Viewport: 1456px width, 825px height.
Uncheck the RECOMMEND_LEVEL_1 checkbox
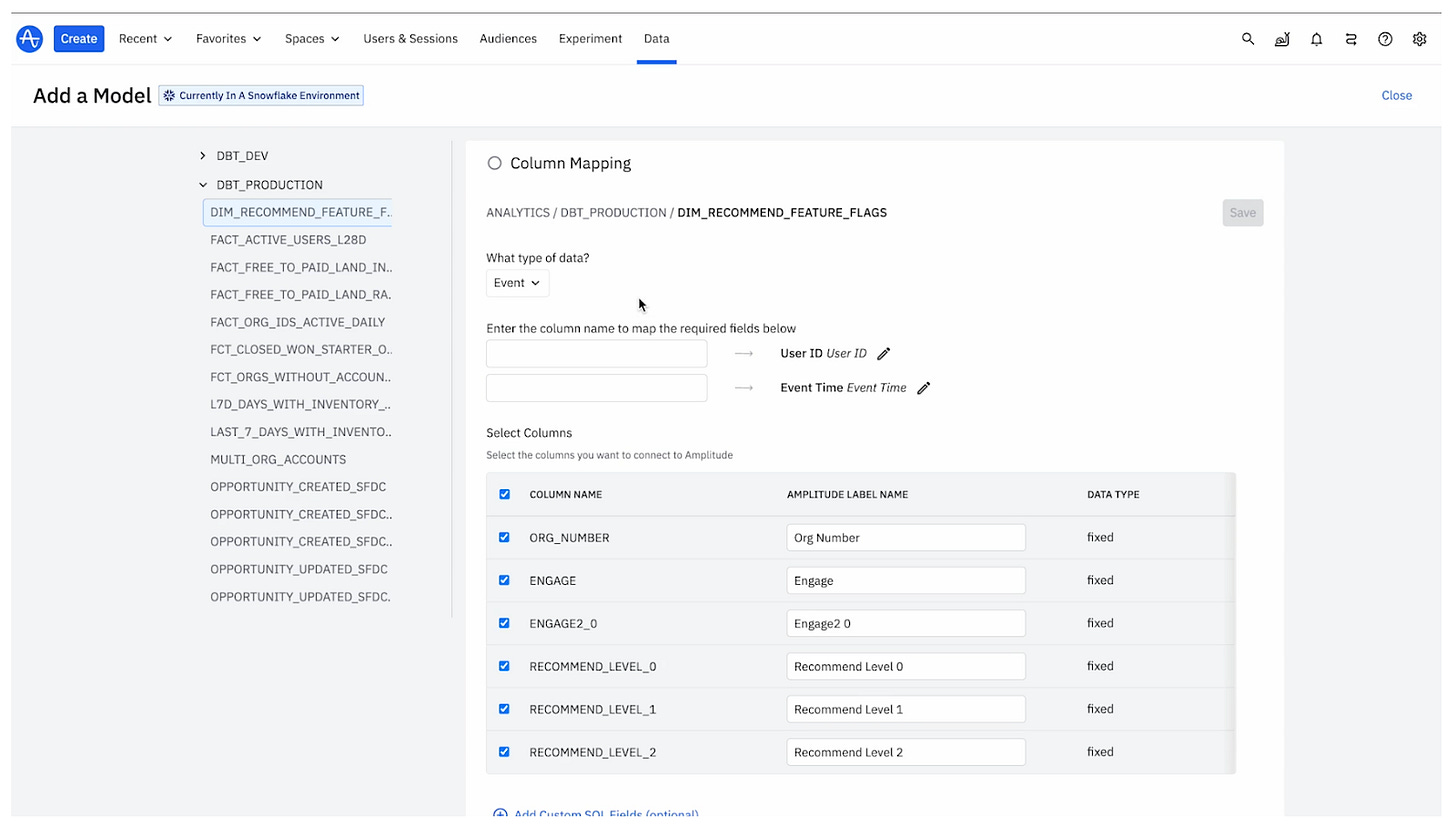click(504, 709)
